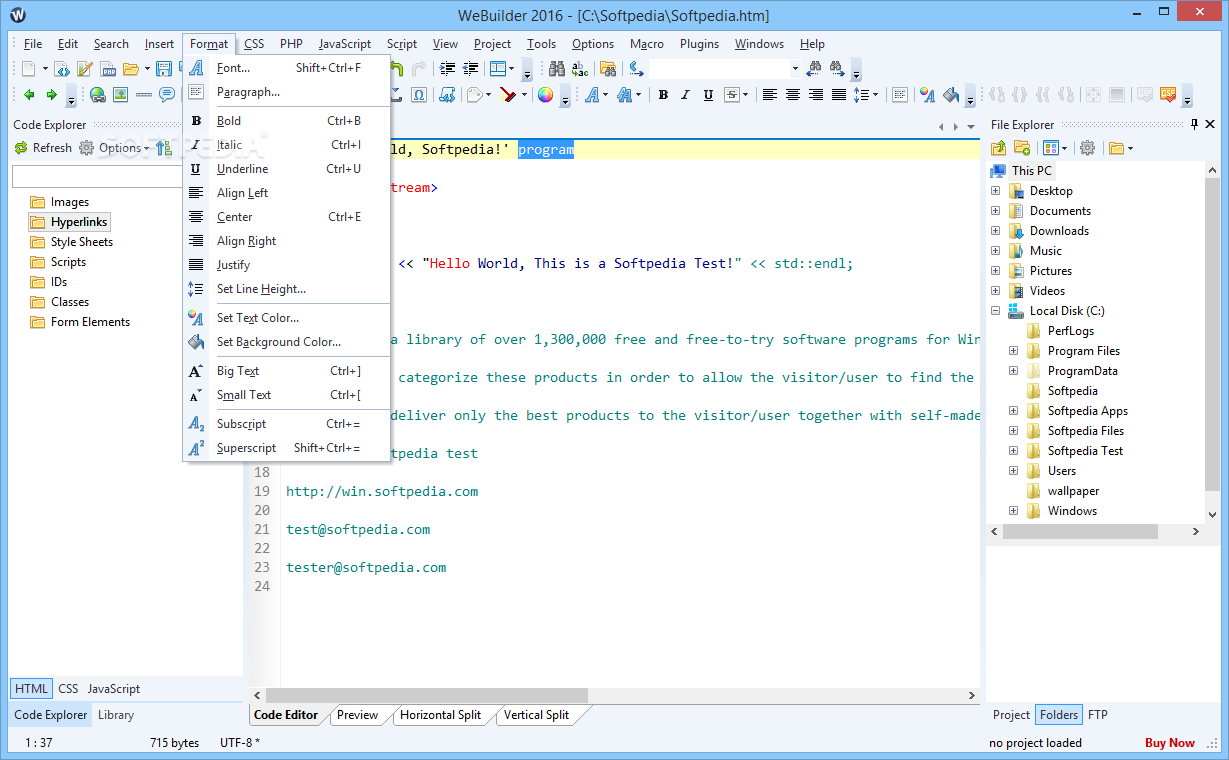1229x760 pixels.
Task: Open the File Explorer view mode dropdown
Action: click(x=1064, y=148)
